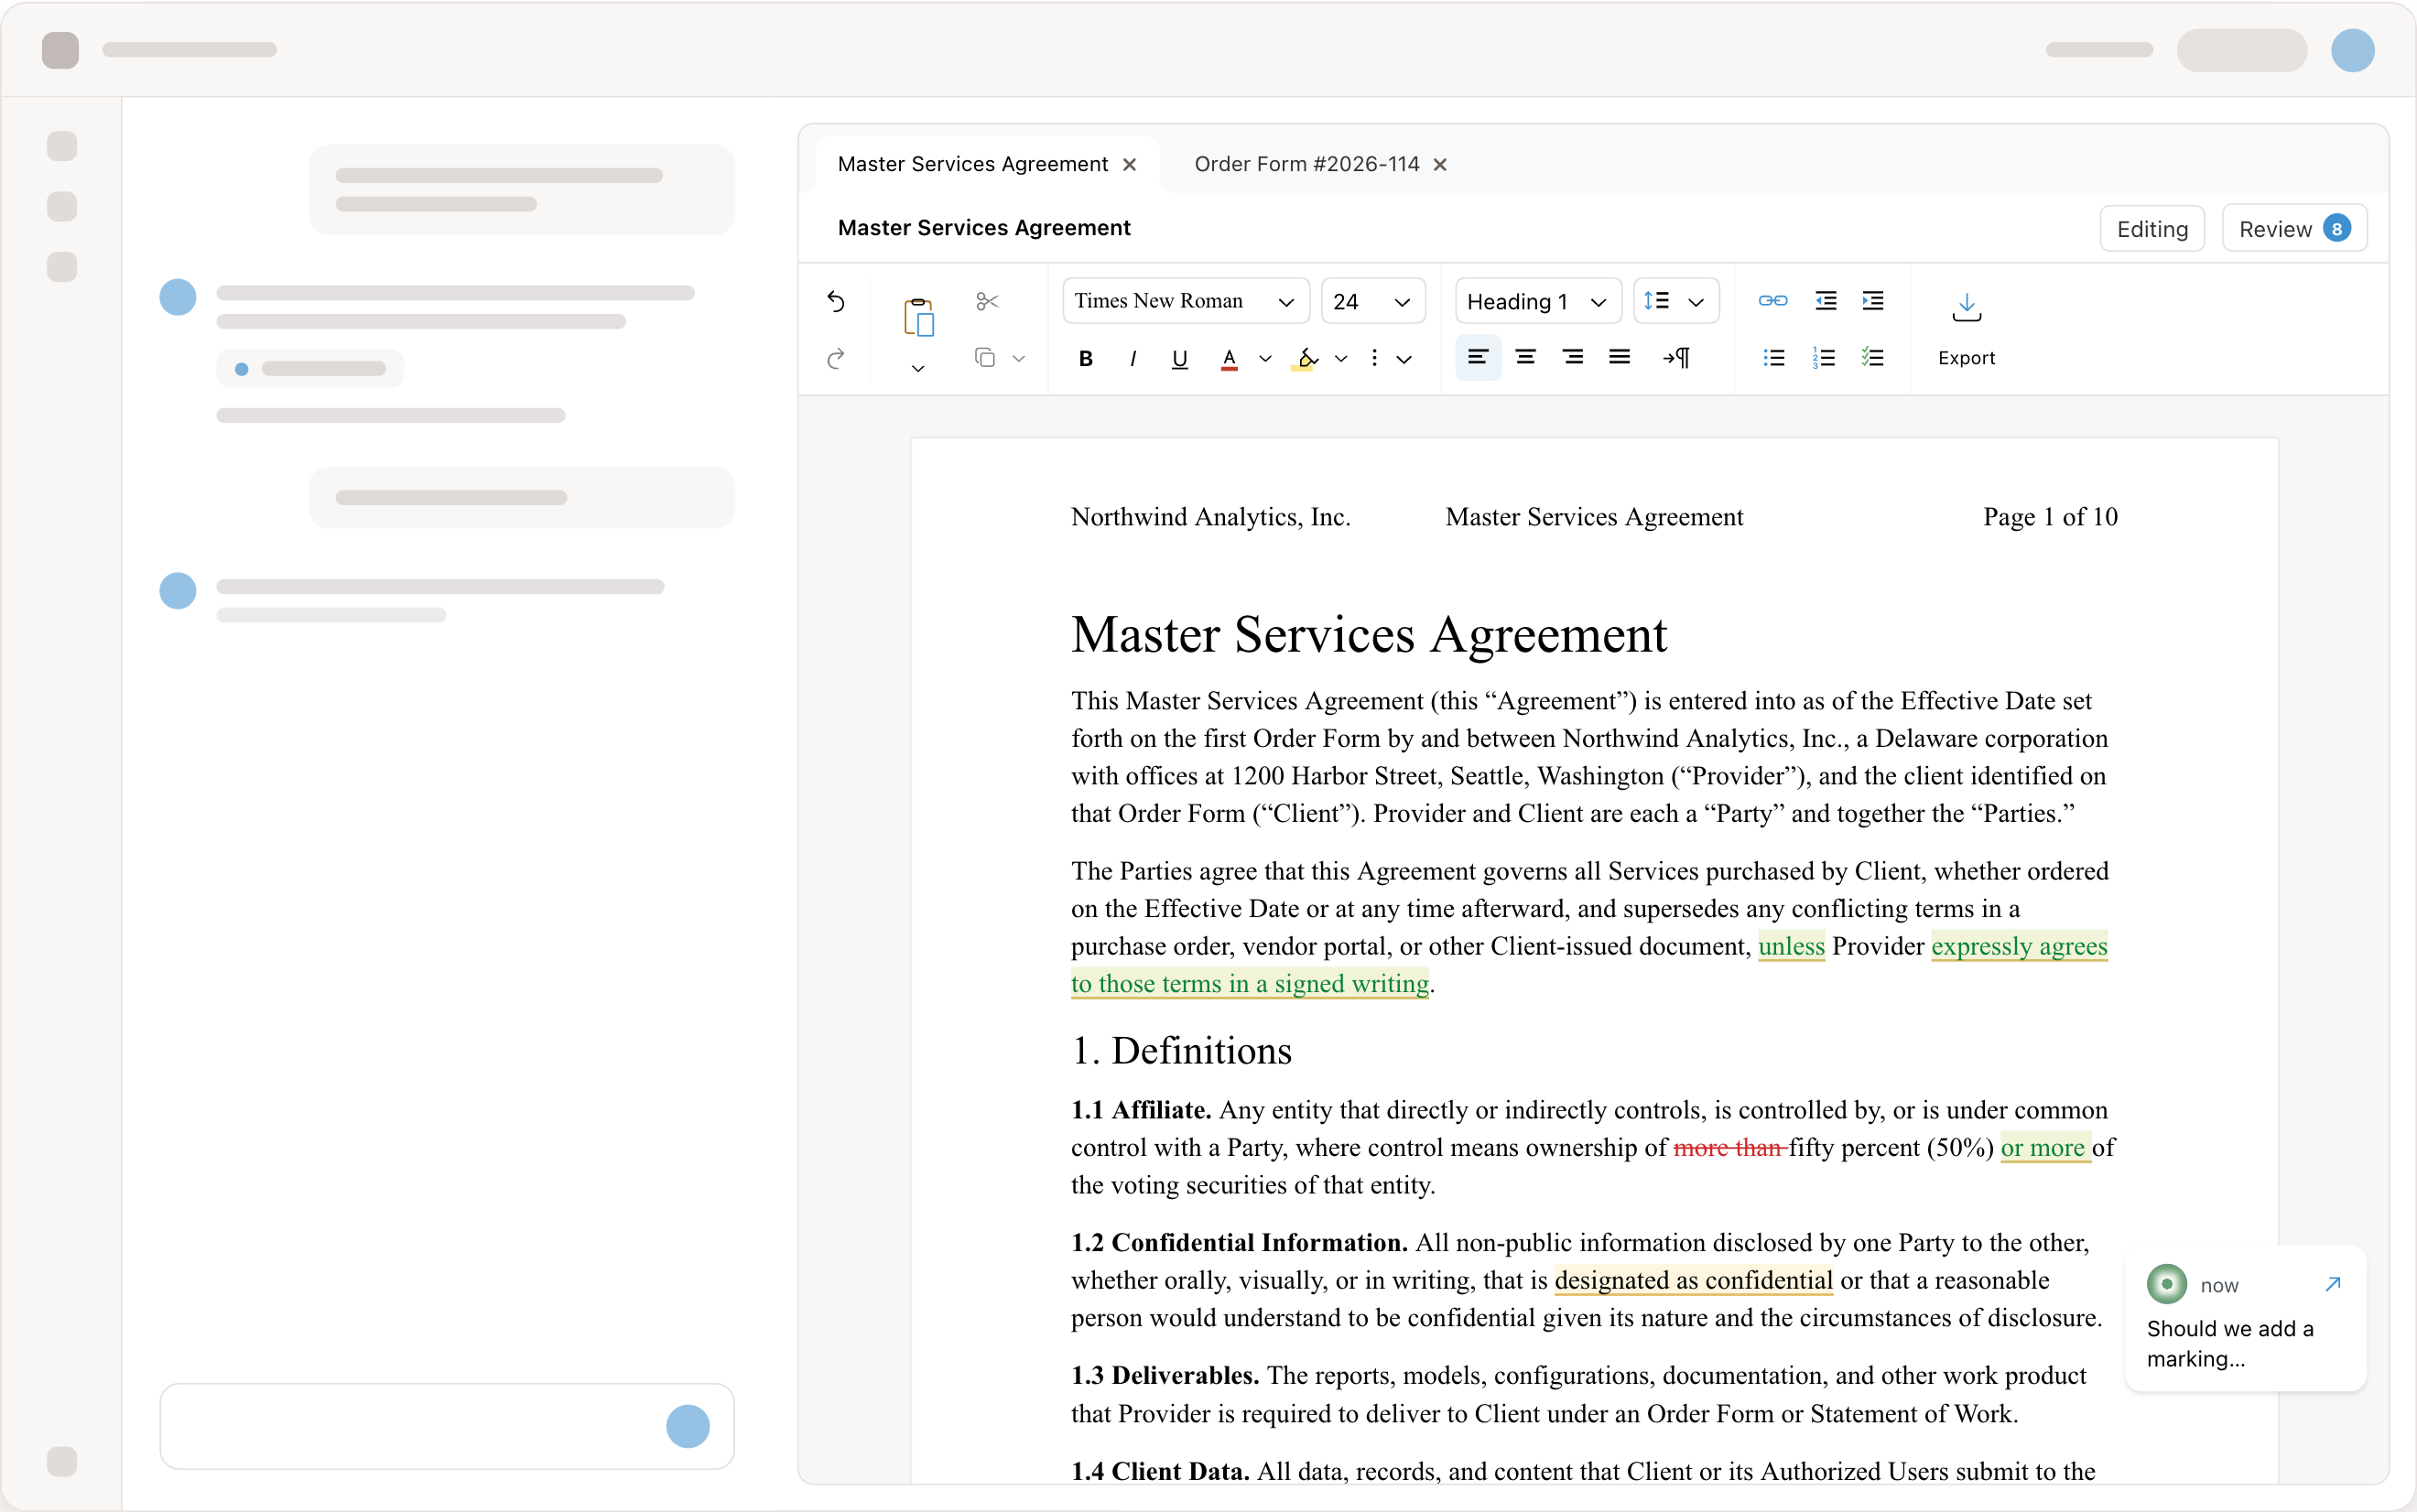Click the paste clipboard icon
The width and height of the screenshot is (2417, 1512).
918,317
